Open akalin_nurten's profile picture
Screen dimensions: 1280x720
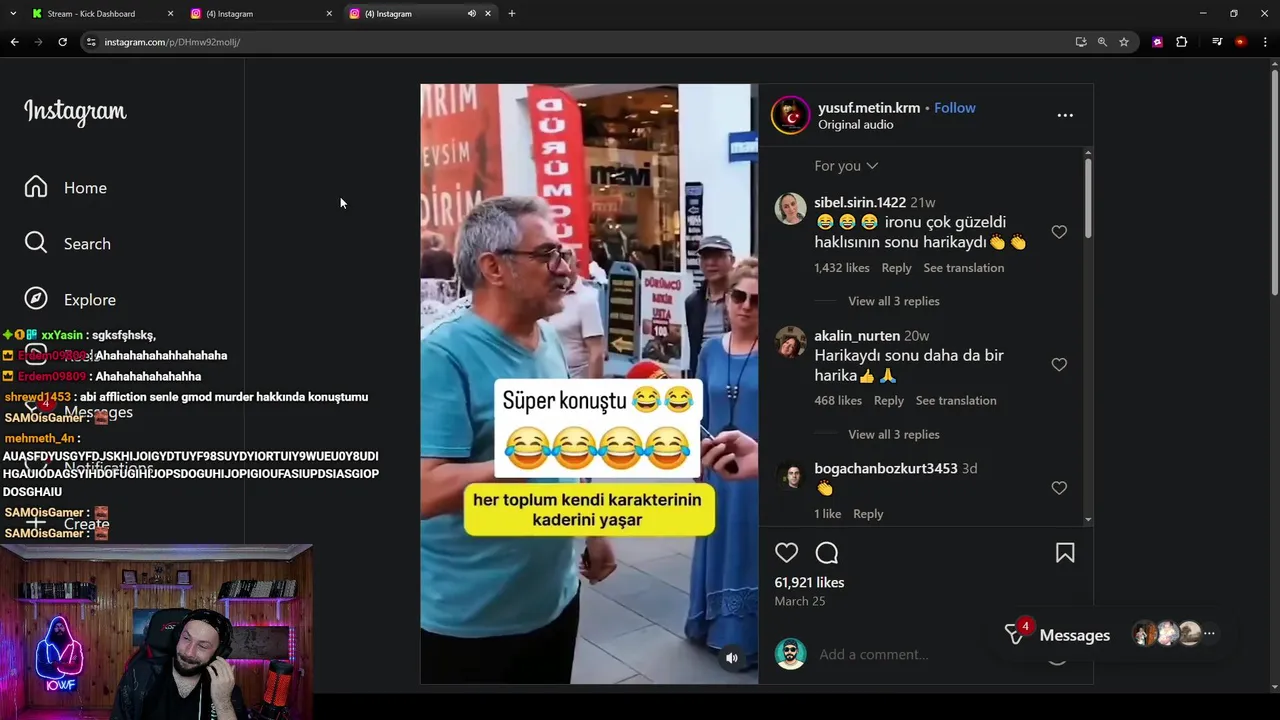tap(790, 342)
